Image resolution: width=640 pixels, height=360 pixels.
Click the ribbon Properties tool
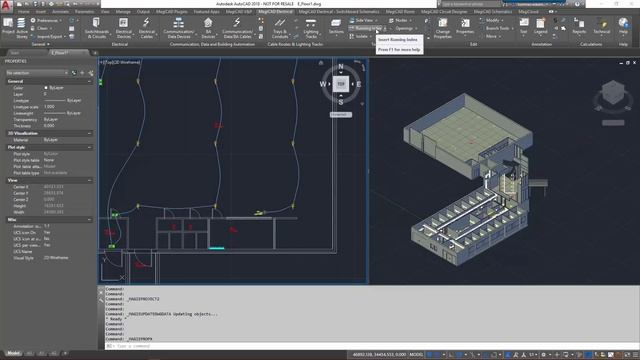(x=465, y=26)
